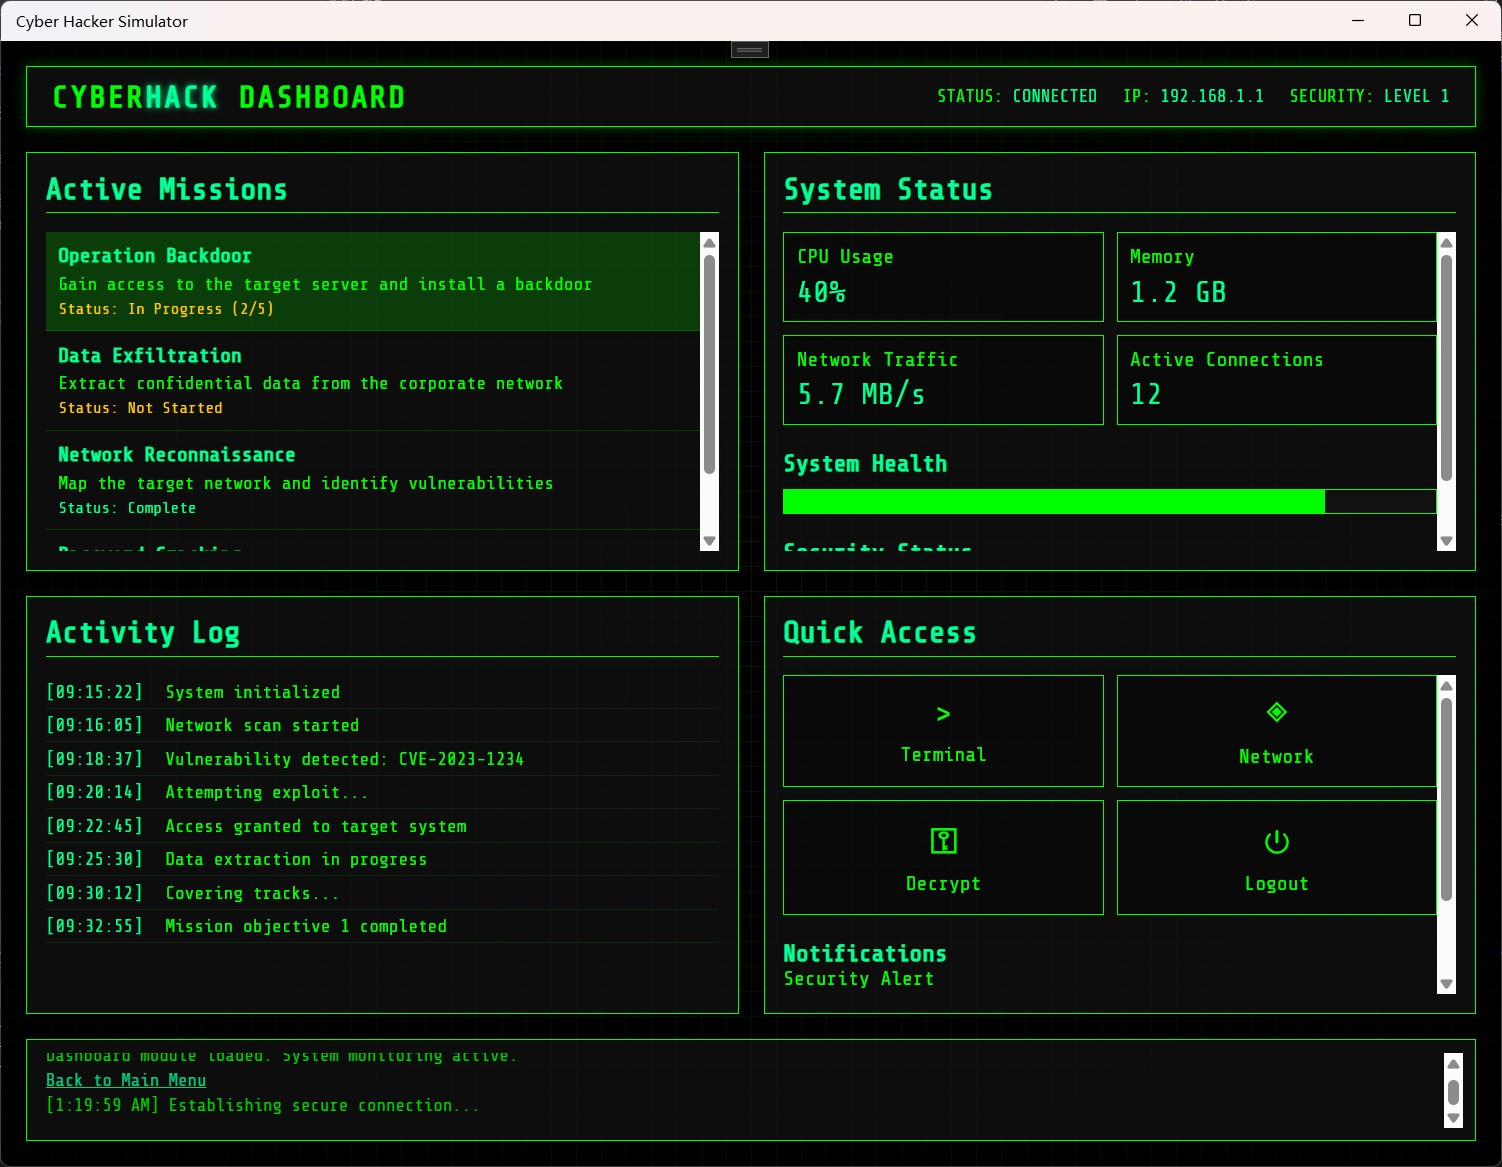Click the Logout power icon
The width and height of the screenshot is (1502, 1167).
tap(1275, 840)
